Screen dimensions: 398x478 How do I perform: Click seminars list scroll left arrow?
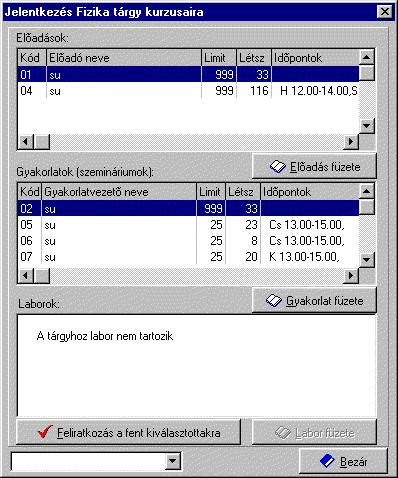tap(26, 276)
